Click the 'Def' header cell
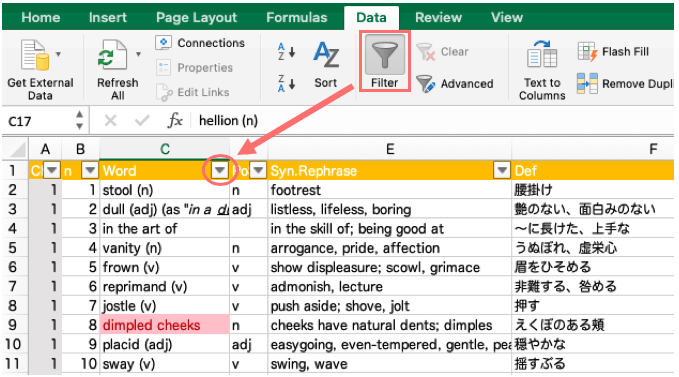The width and height of the screenshot is (679, 377). [593, 171]
